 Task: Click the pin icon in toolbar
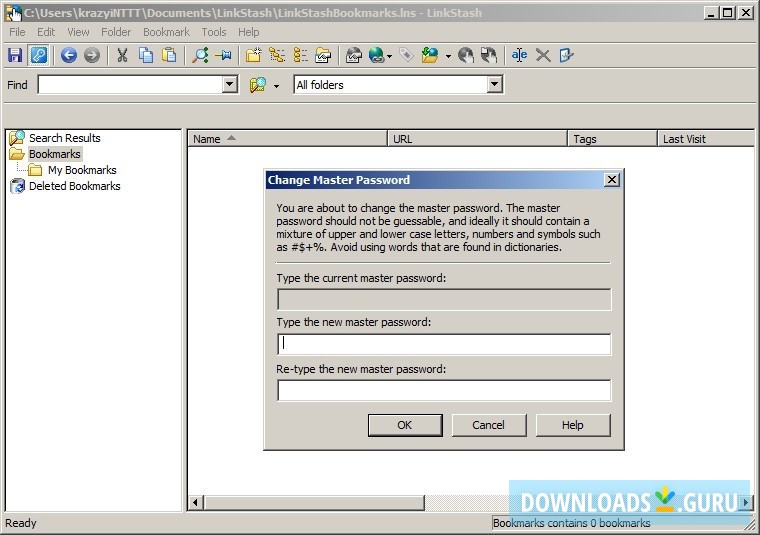[223, 55]
